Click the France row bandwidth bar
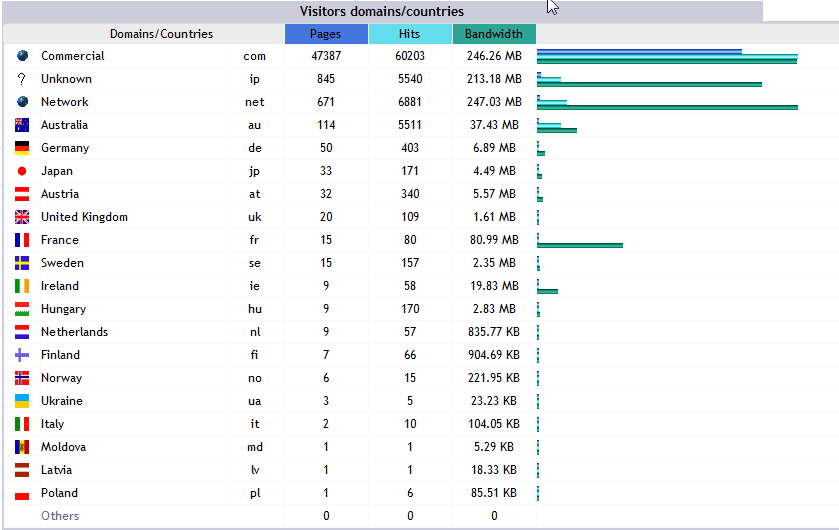839x530 pixels. pos(580,245)
